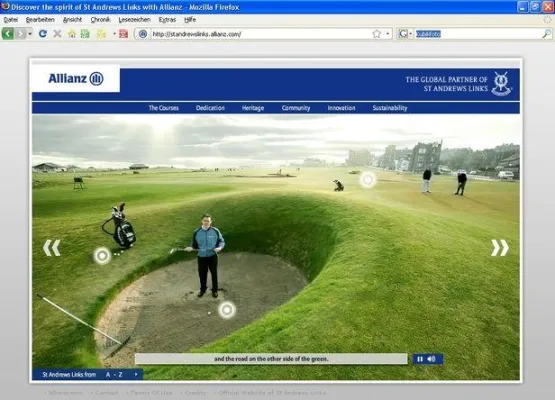Viewport: 555px width, 400px height.
Task: Pan the panorama right with the double arrow
Action: (x=500, y=248)
